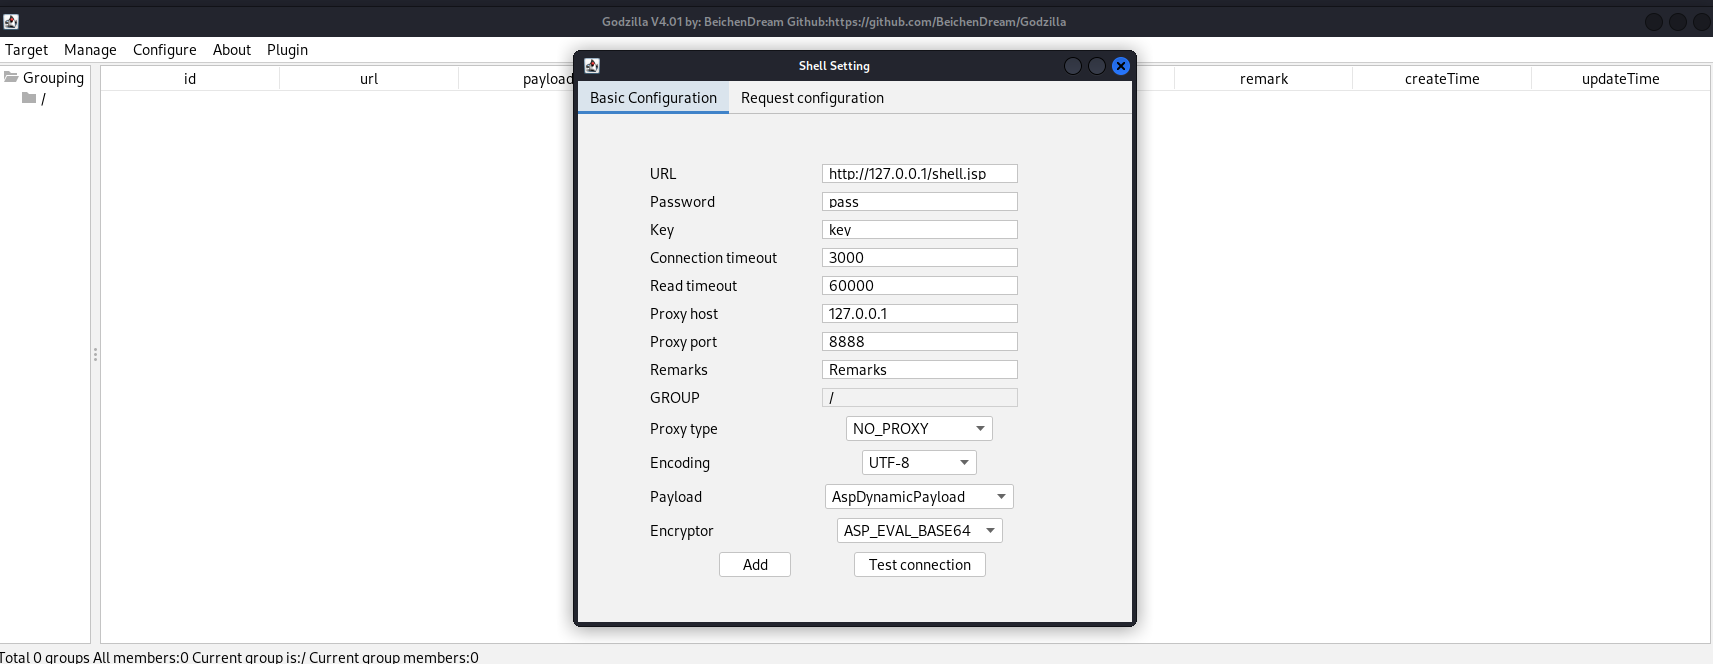
Task: Switch to Request configuration tab
Action: click(812, 98)
